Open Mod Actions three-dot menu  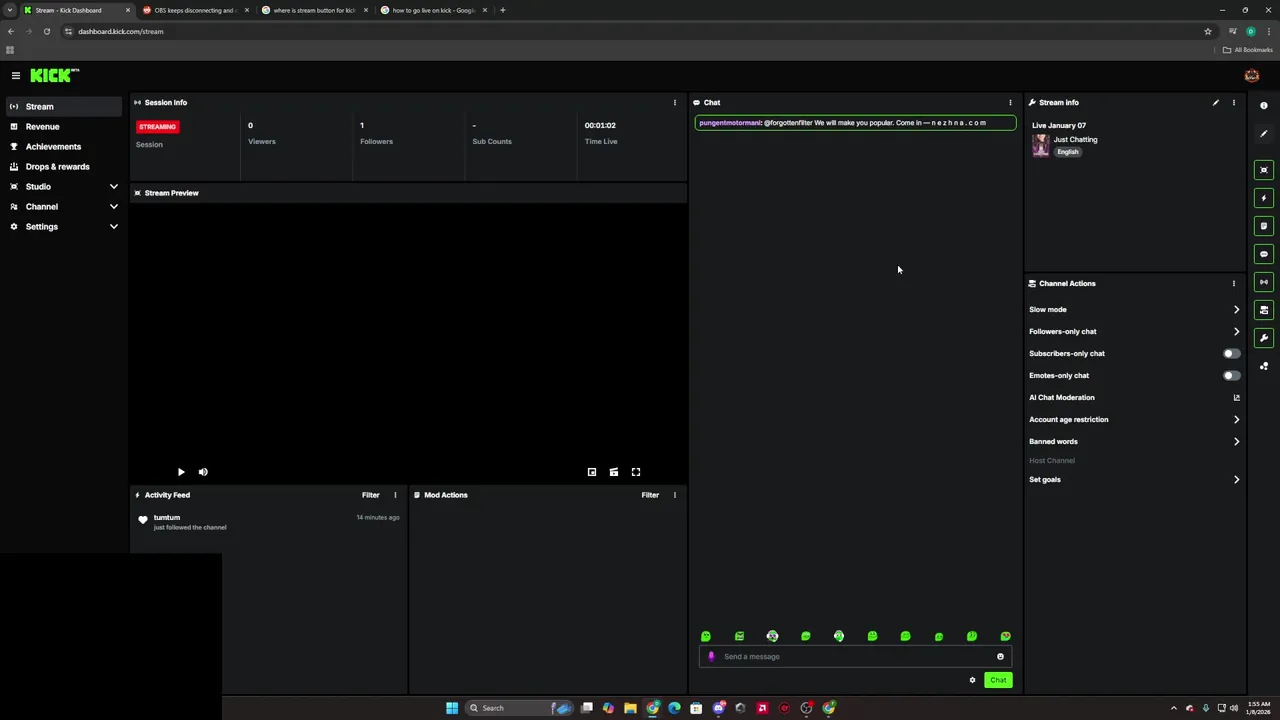click(x=674, y=495)
